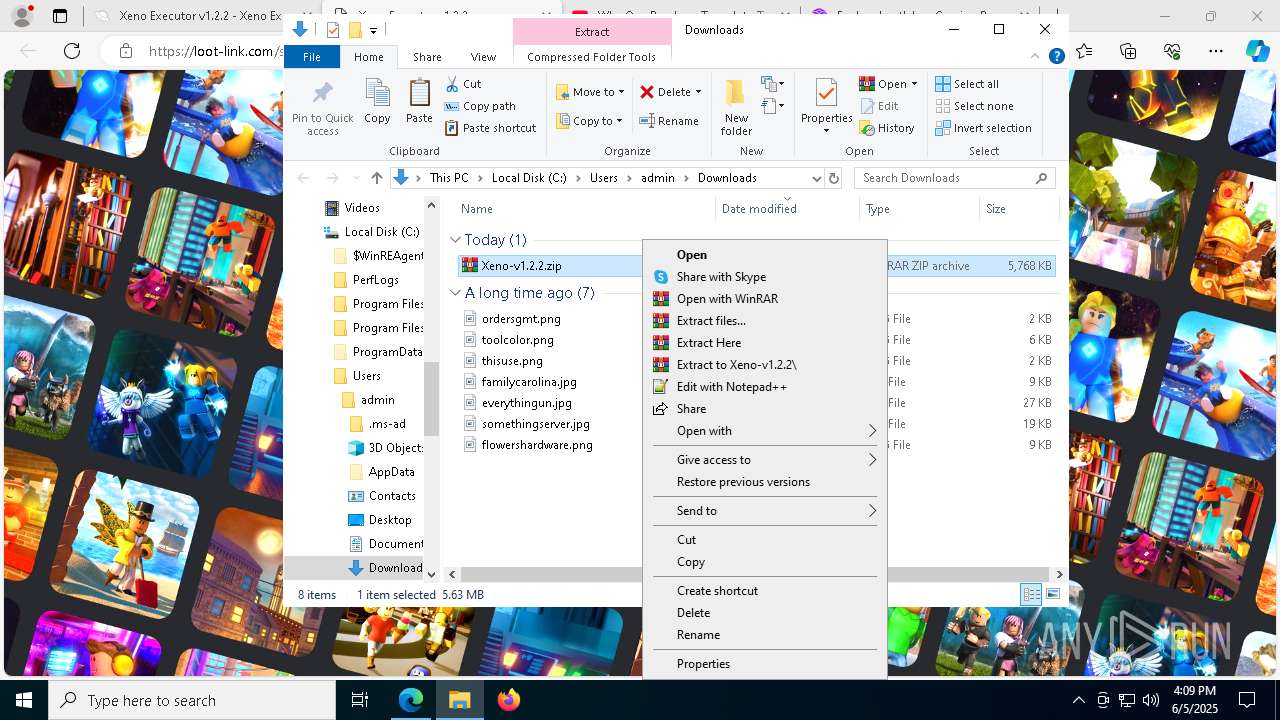Image resolution: width=1280 pixels, height=720 pixels.
Task: Open Firefox from the taskbar
Action: click(508, 700)
